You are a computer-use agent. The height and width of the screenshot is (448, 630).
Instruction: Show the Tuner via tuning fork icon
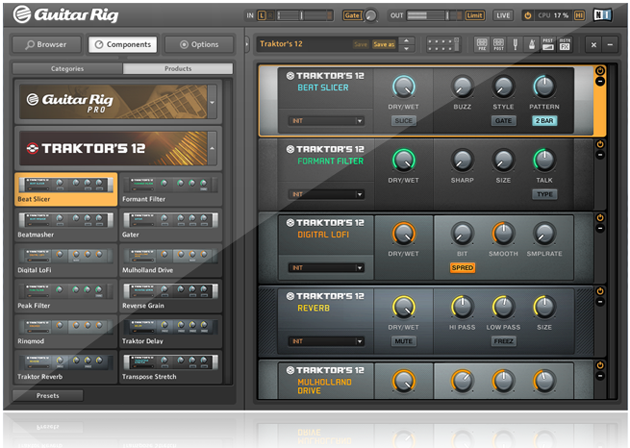point(515,44)
